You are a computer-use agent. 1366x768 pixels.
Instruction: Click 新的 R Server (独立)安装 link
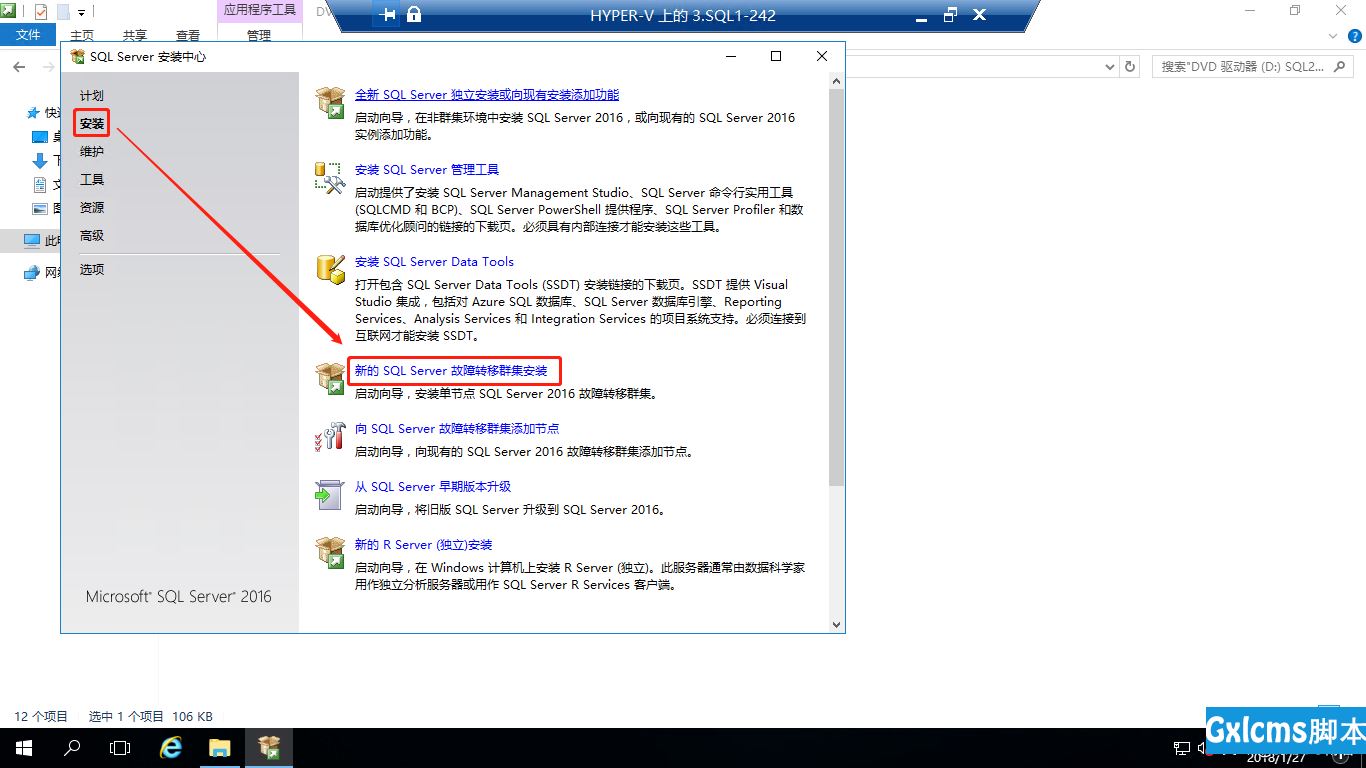coord(424,545)
